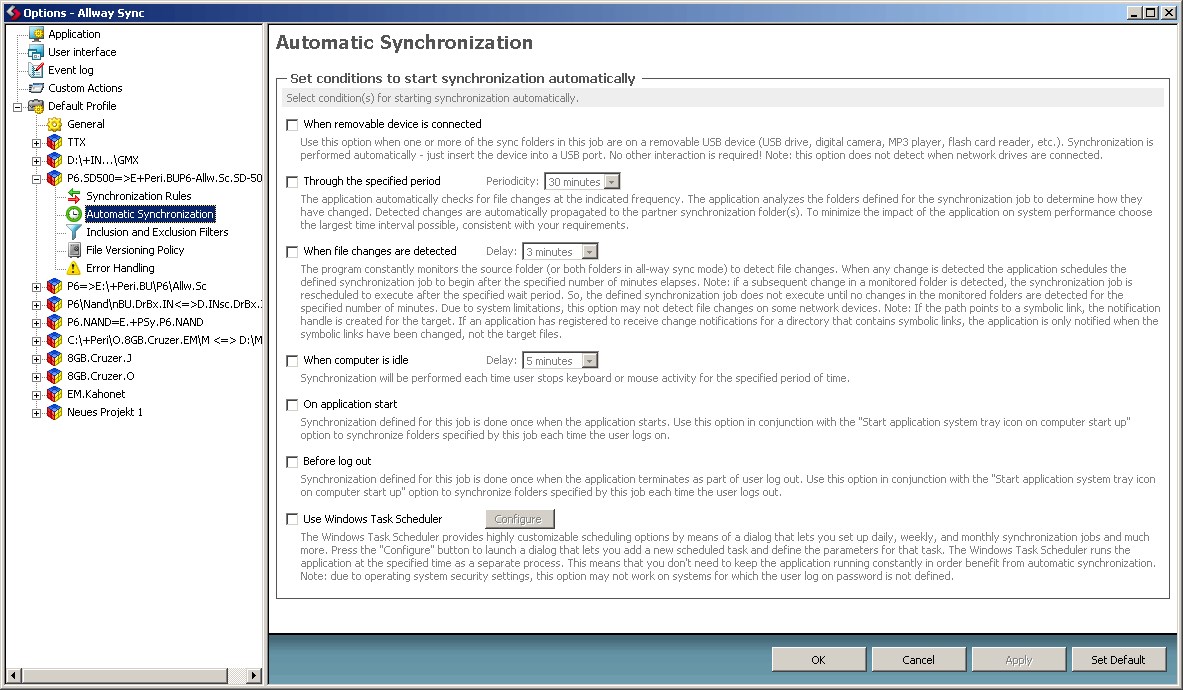1183x690 pixels.
Task: Select the General item under Default Profile
Action: click(x=86, y=124)
